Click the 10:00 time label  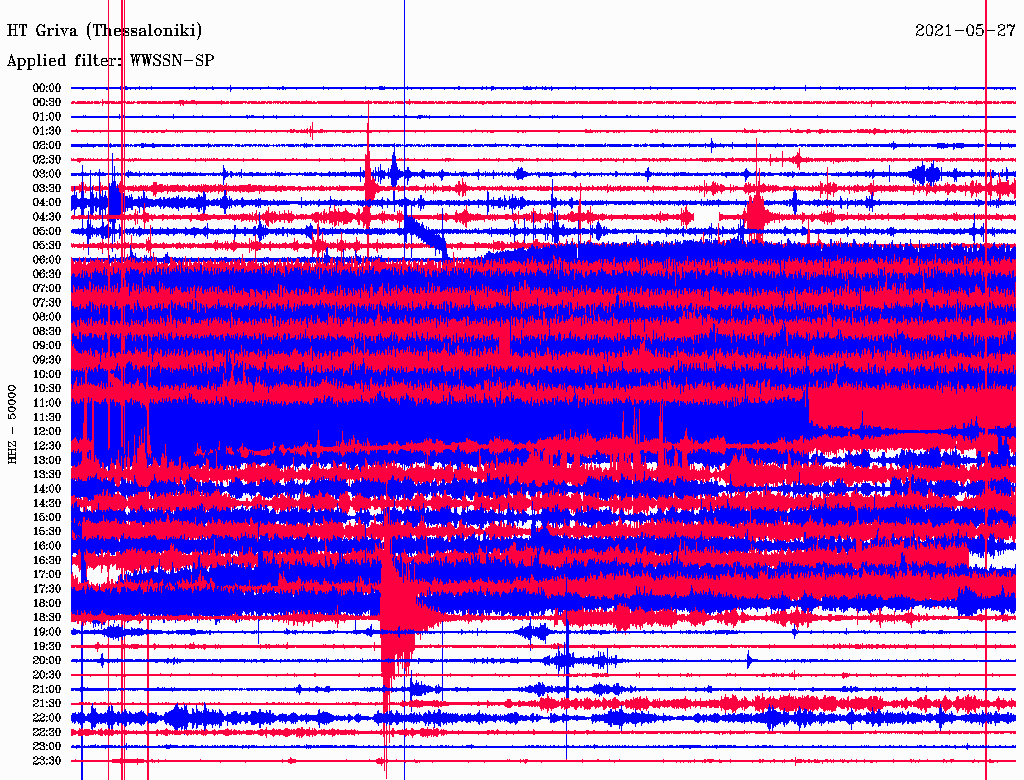tap(47, 374)
